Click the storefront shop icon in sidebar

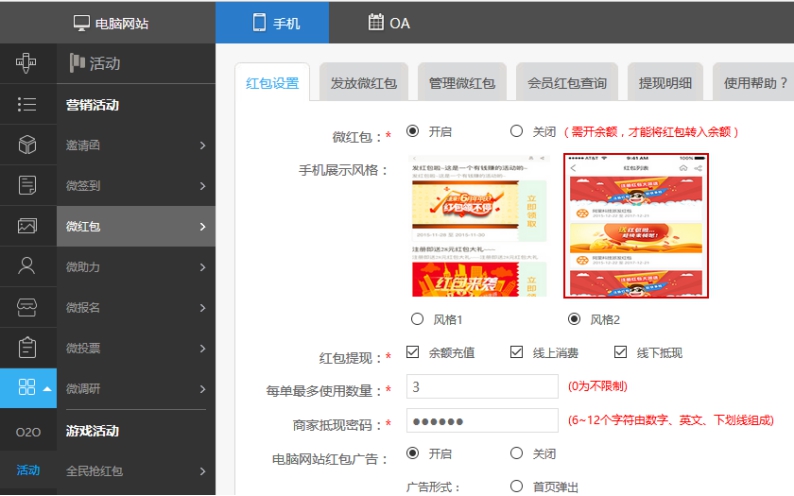(x=27, y=307)
